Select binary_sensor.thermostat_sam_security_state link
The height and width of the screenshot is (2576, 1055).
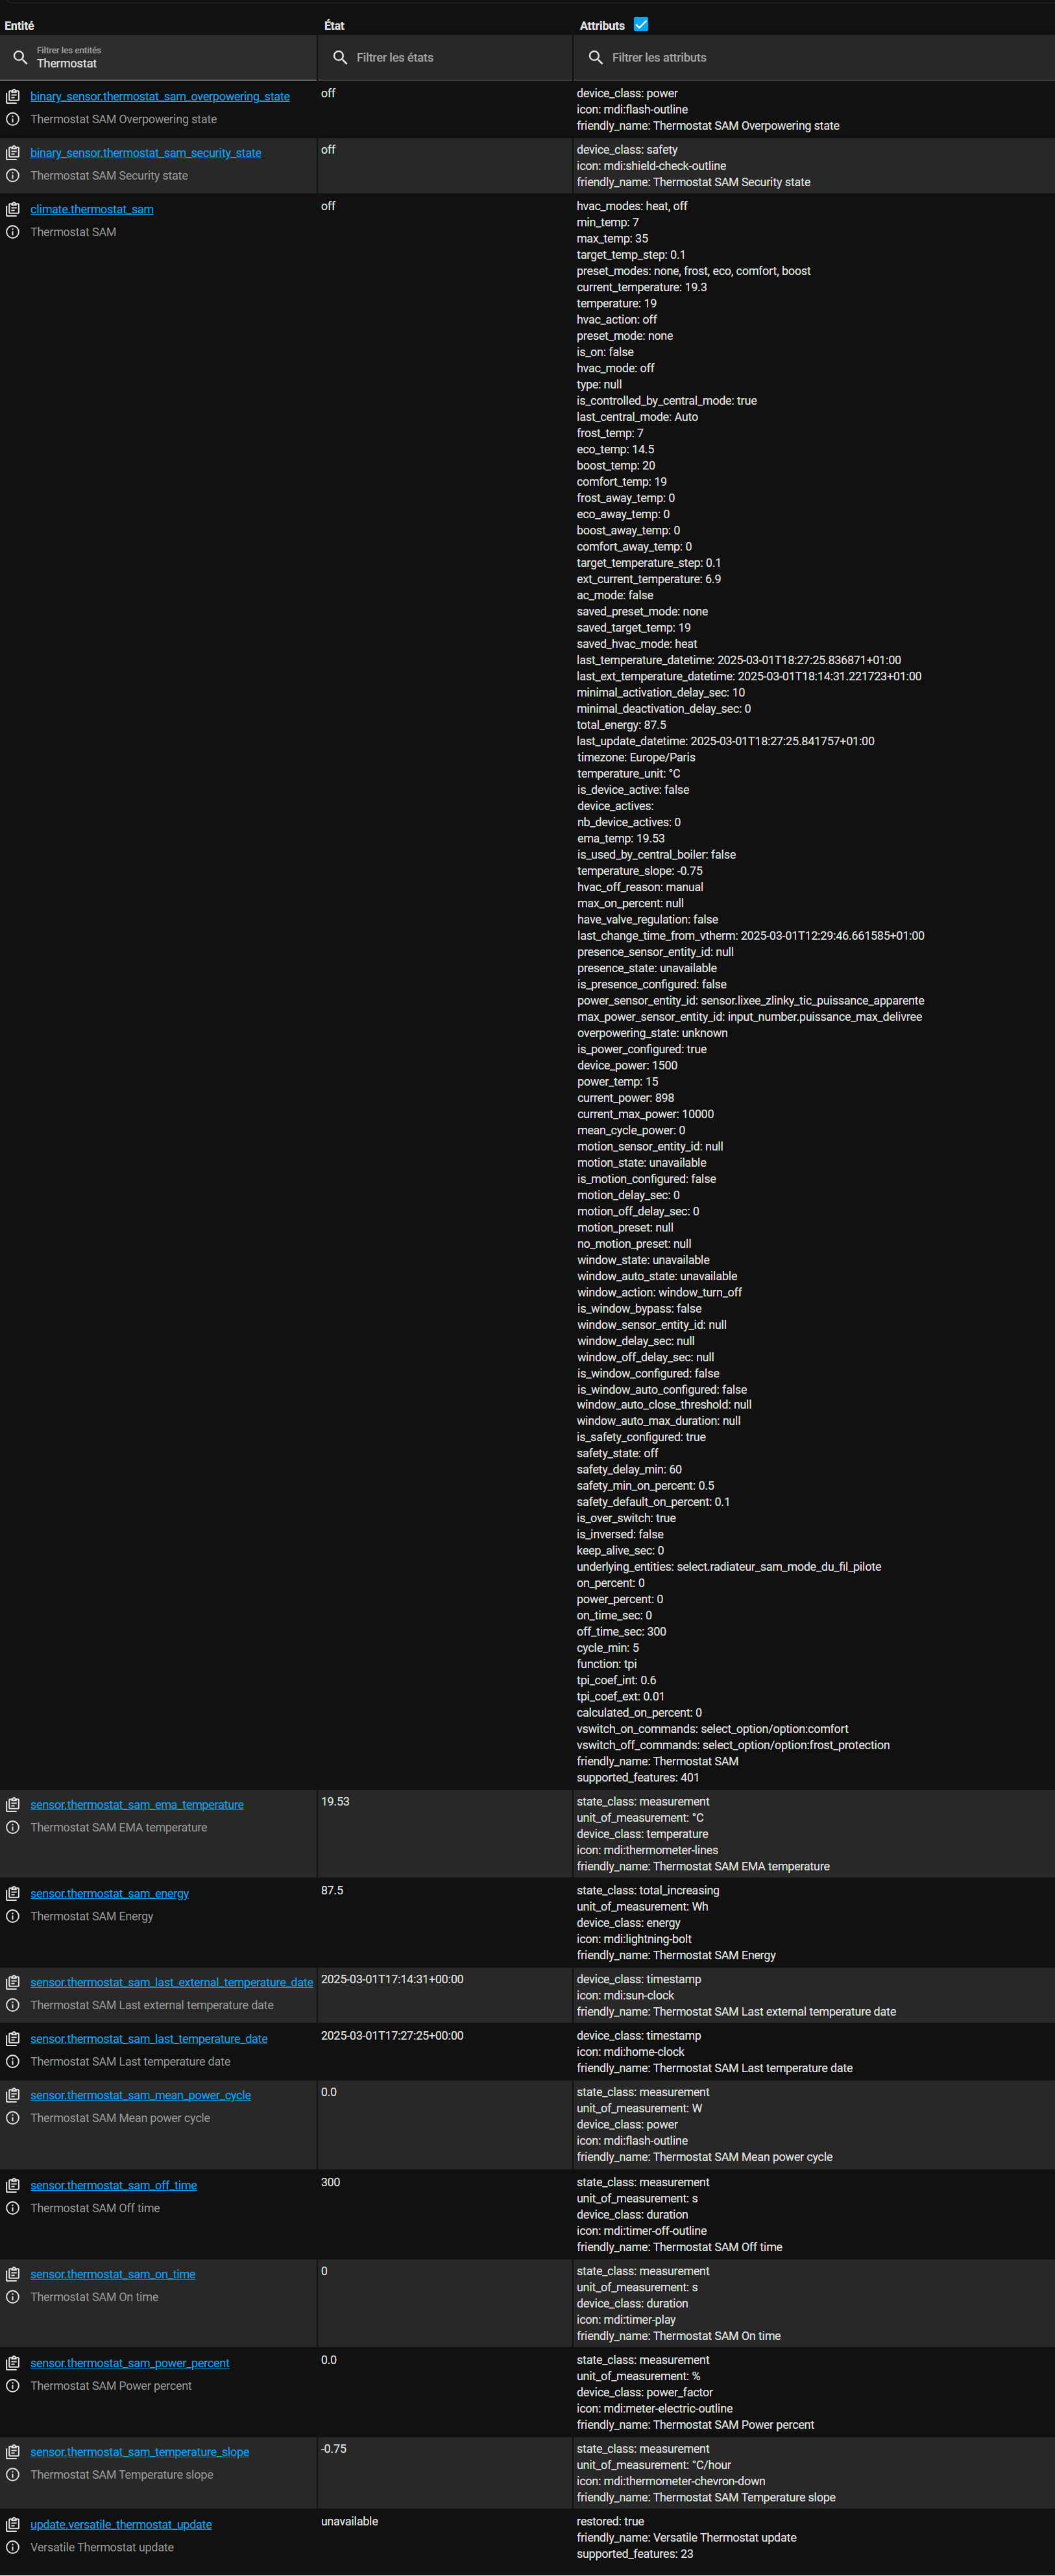tap(146, 153)
